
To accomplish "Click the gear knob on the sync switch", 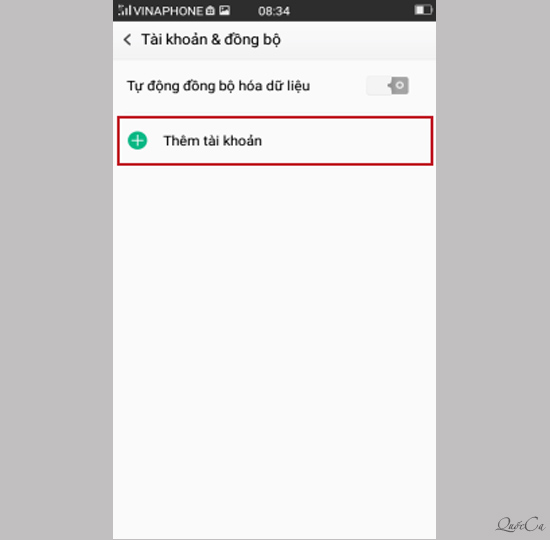I will 398,86.
